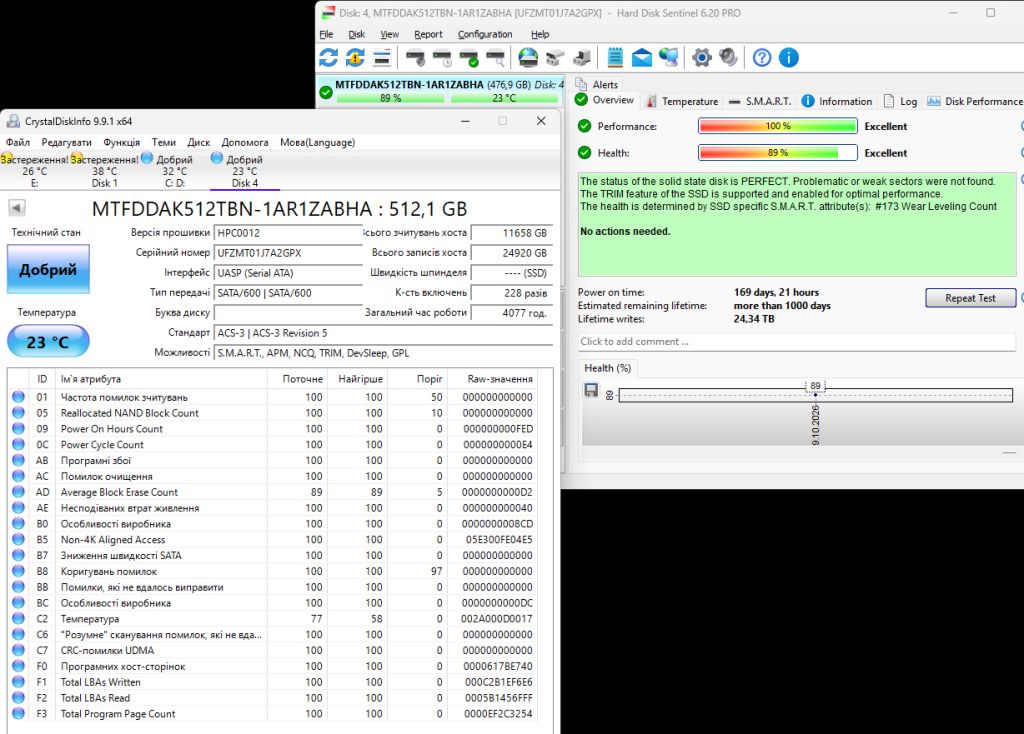Viewport: 1024px width, 734px height.
Task: Click the speaker sound icon in Sentinel toolbar
Action: pyautogui.click(x=728, y=57)
